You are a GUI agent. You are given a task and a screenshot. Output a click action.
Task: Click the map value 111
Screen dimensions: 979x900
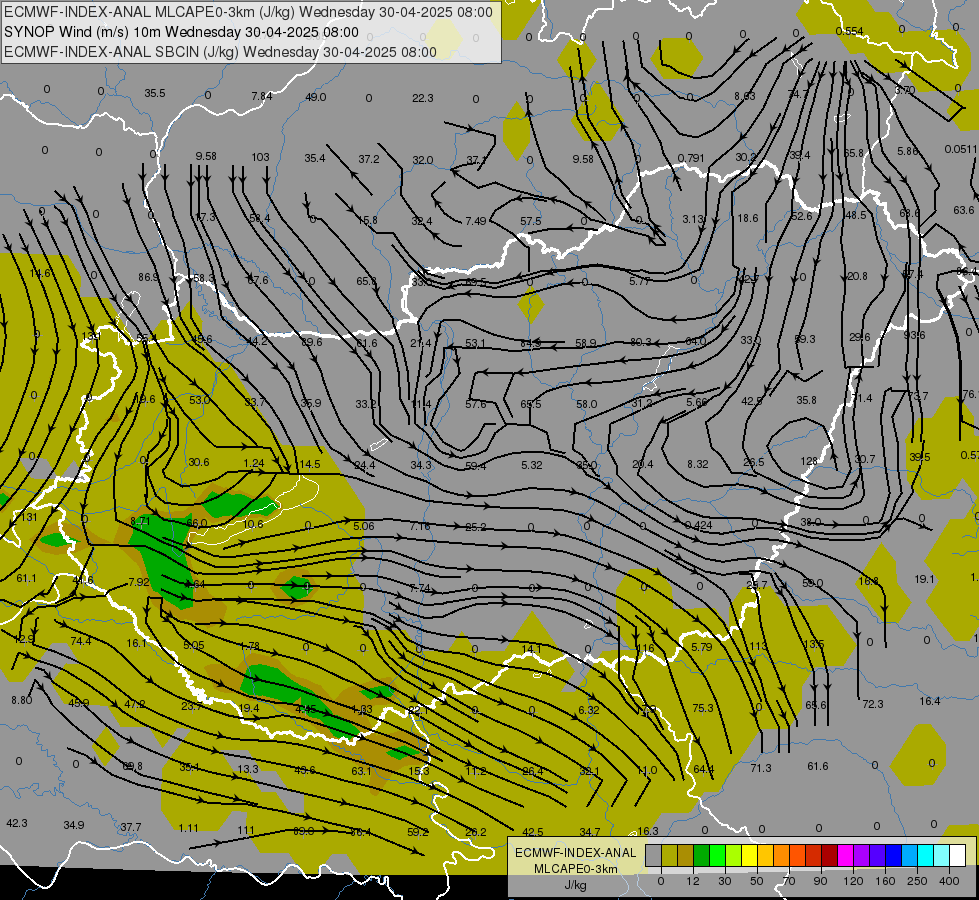tap(246, 830)
